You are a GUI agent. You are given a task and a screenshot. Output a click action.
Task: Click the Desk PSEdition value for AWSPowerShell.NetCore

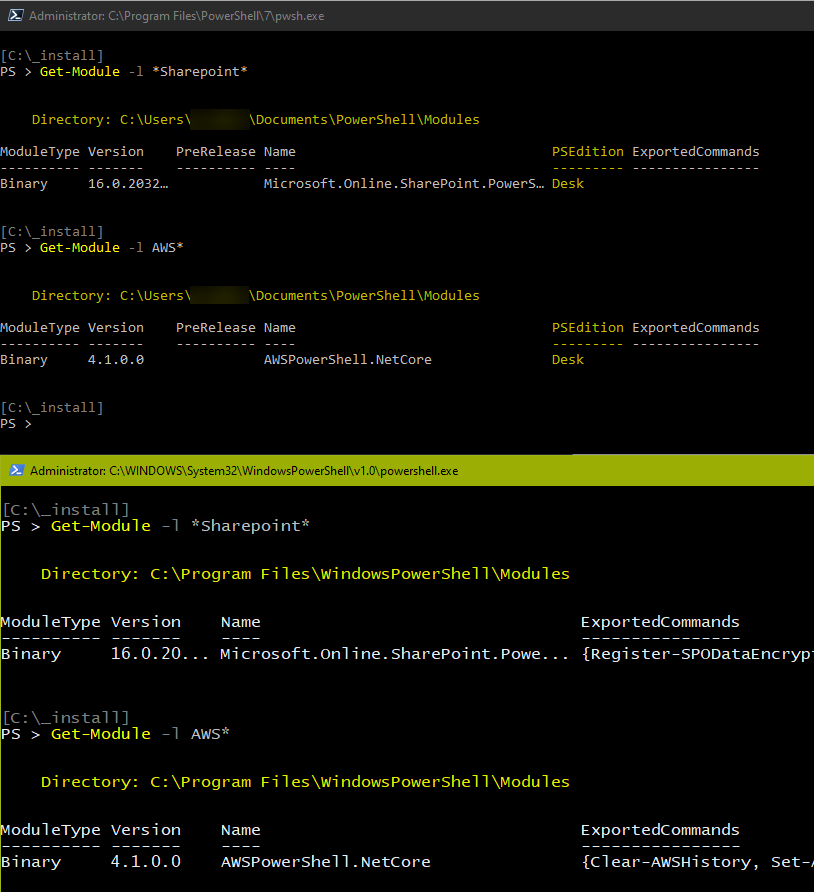pos(566,359)
